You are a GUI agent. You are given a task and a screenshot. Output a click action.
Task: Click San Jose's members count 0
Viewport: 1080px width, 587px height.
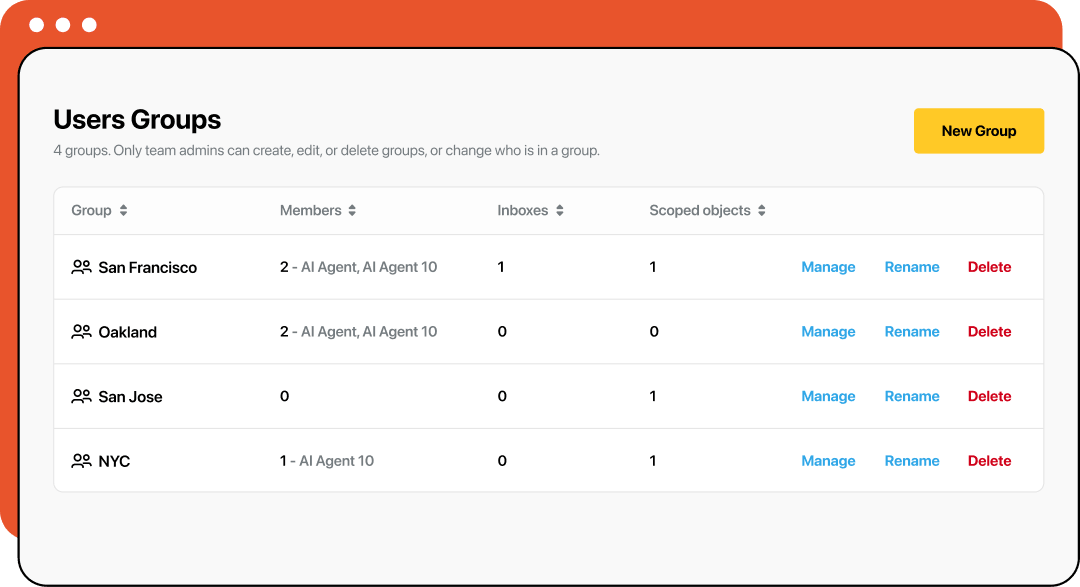click(284, 397)
